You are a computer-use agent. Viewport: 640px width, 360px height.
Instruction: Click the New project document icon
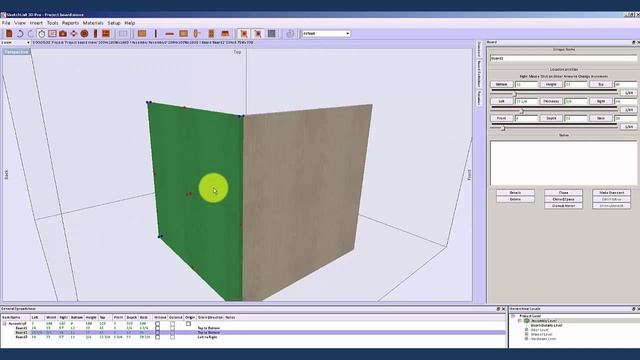(x=9, y=34)
